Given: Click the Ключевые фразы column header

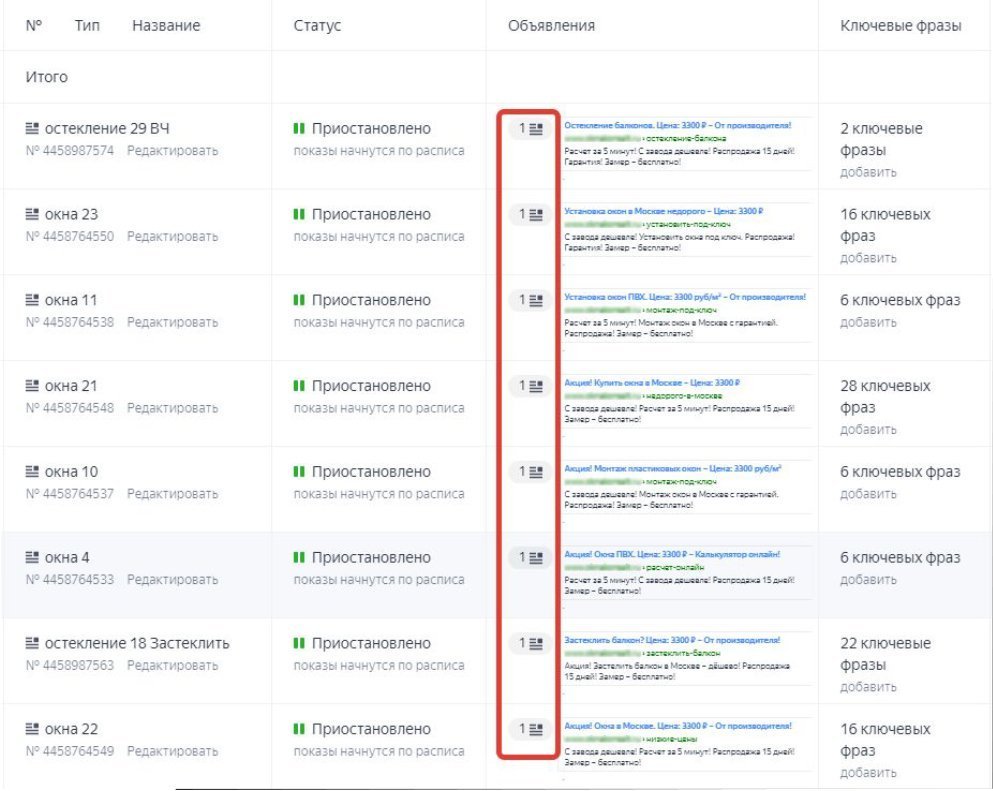Looking at the screenshot, I should [x=901, y=26].
